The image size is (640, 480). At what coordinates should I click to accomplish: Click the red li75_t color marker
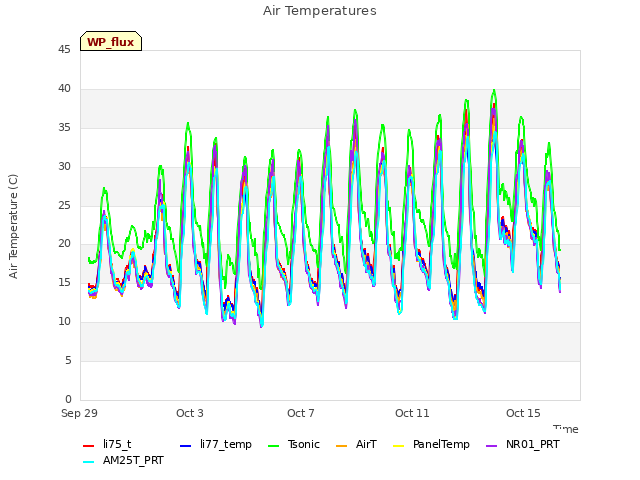tap(89, 446)
